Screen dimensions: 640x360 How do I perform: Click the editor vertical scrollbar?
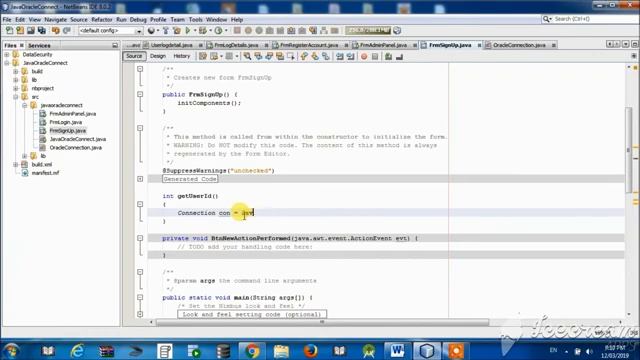(x=629, y=149)
